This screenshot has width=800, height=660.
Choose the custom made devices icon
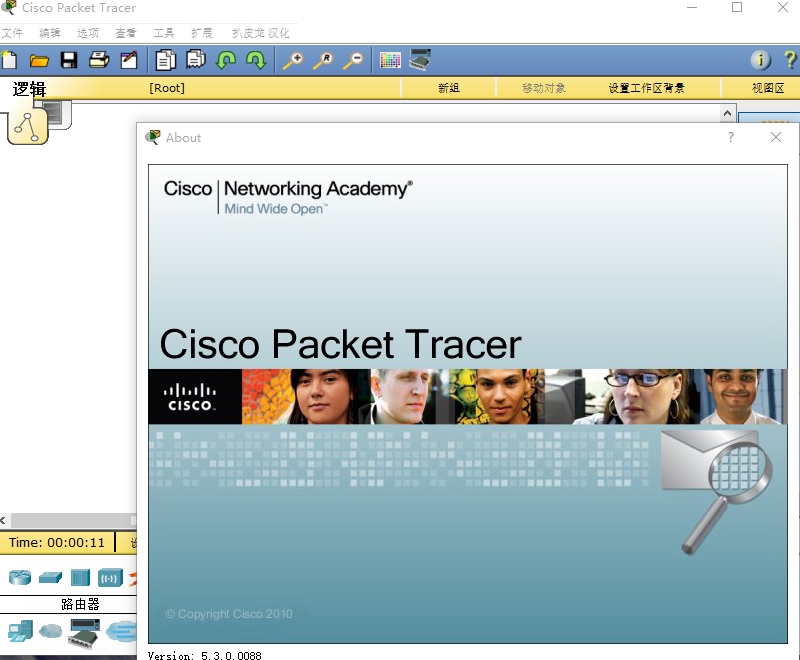pos(84,633)
